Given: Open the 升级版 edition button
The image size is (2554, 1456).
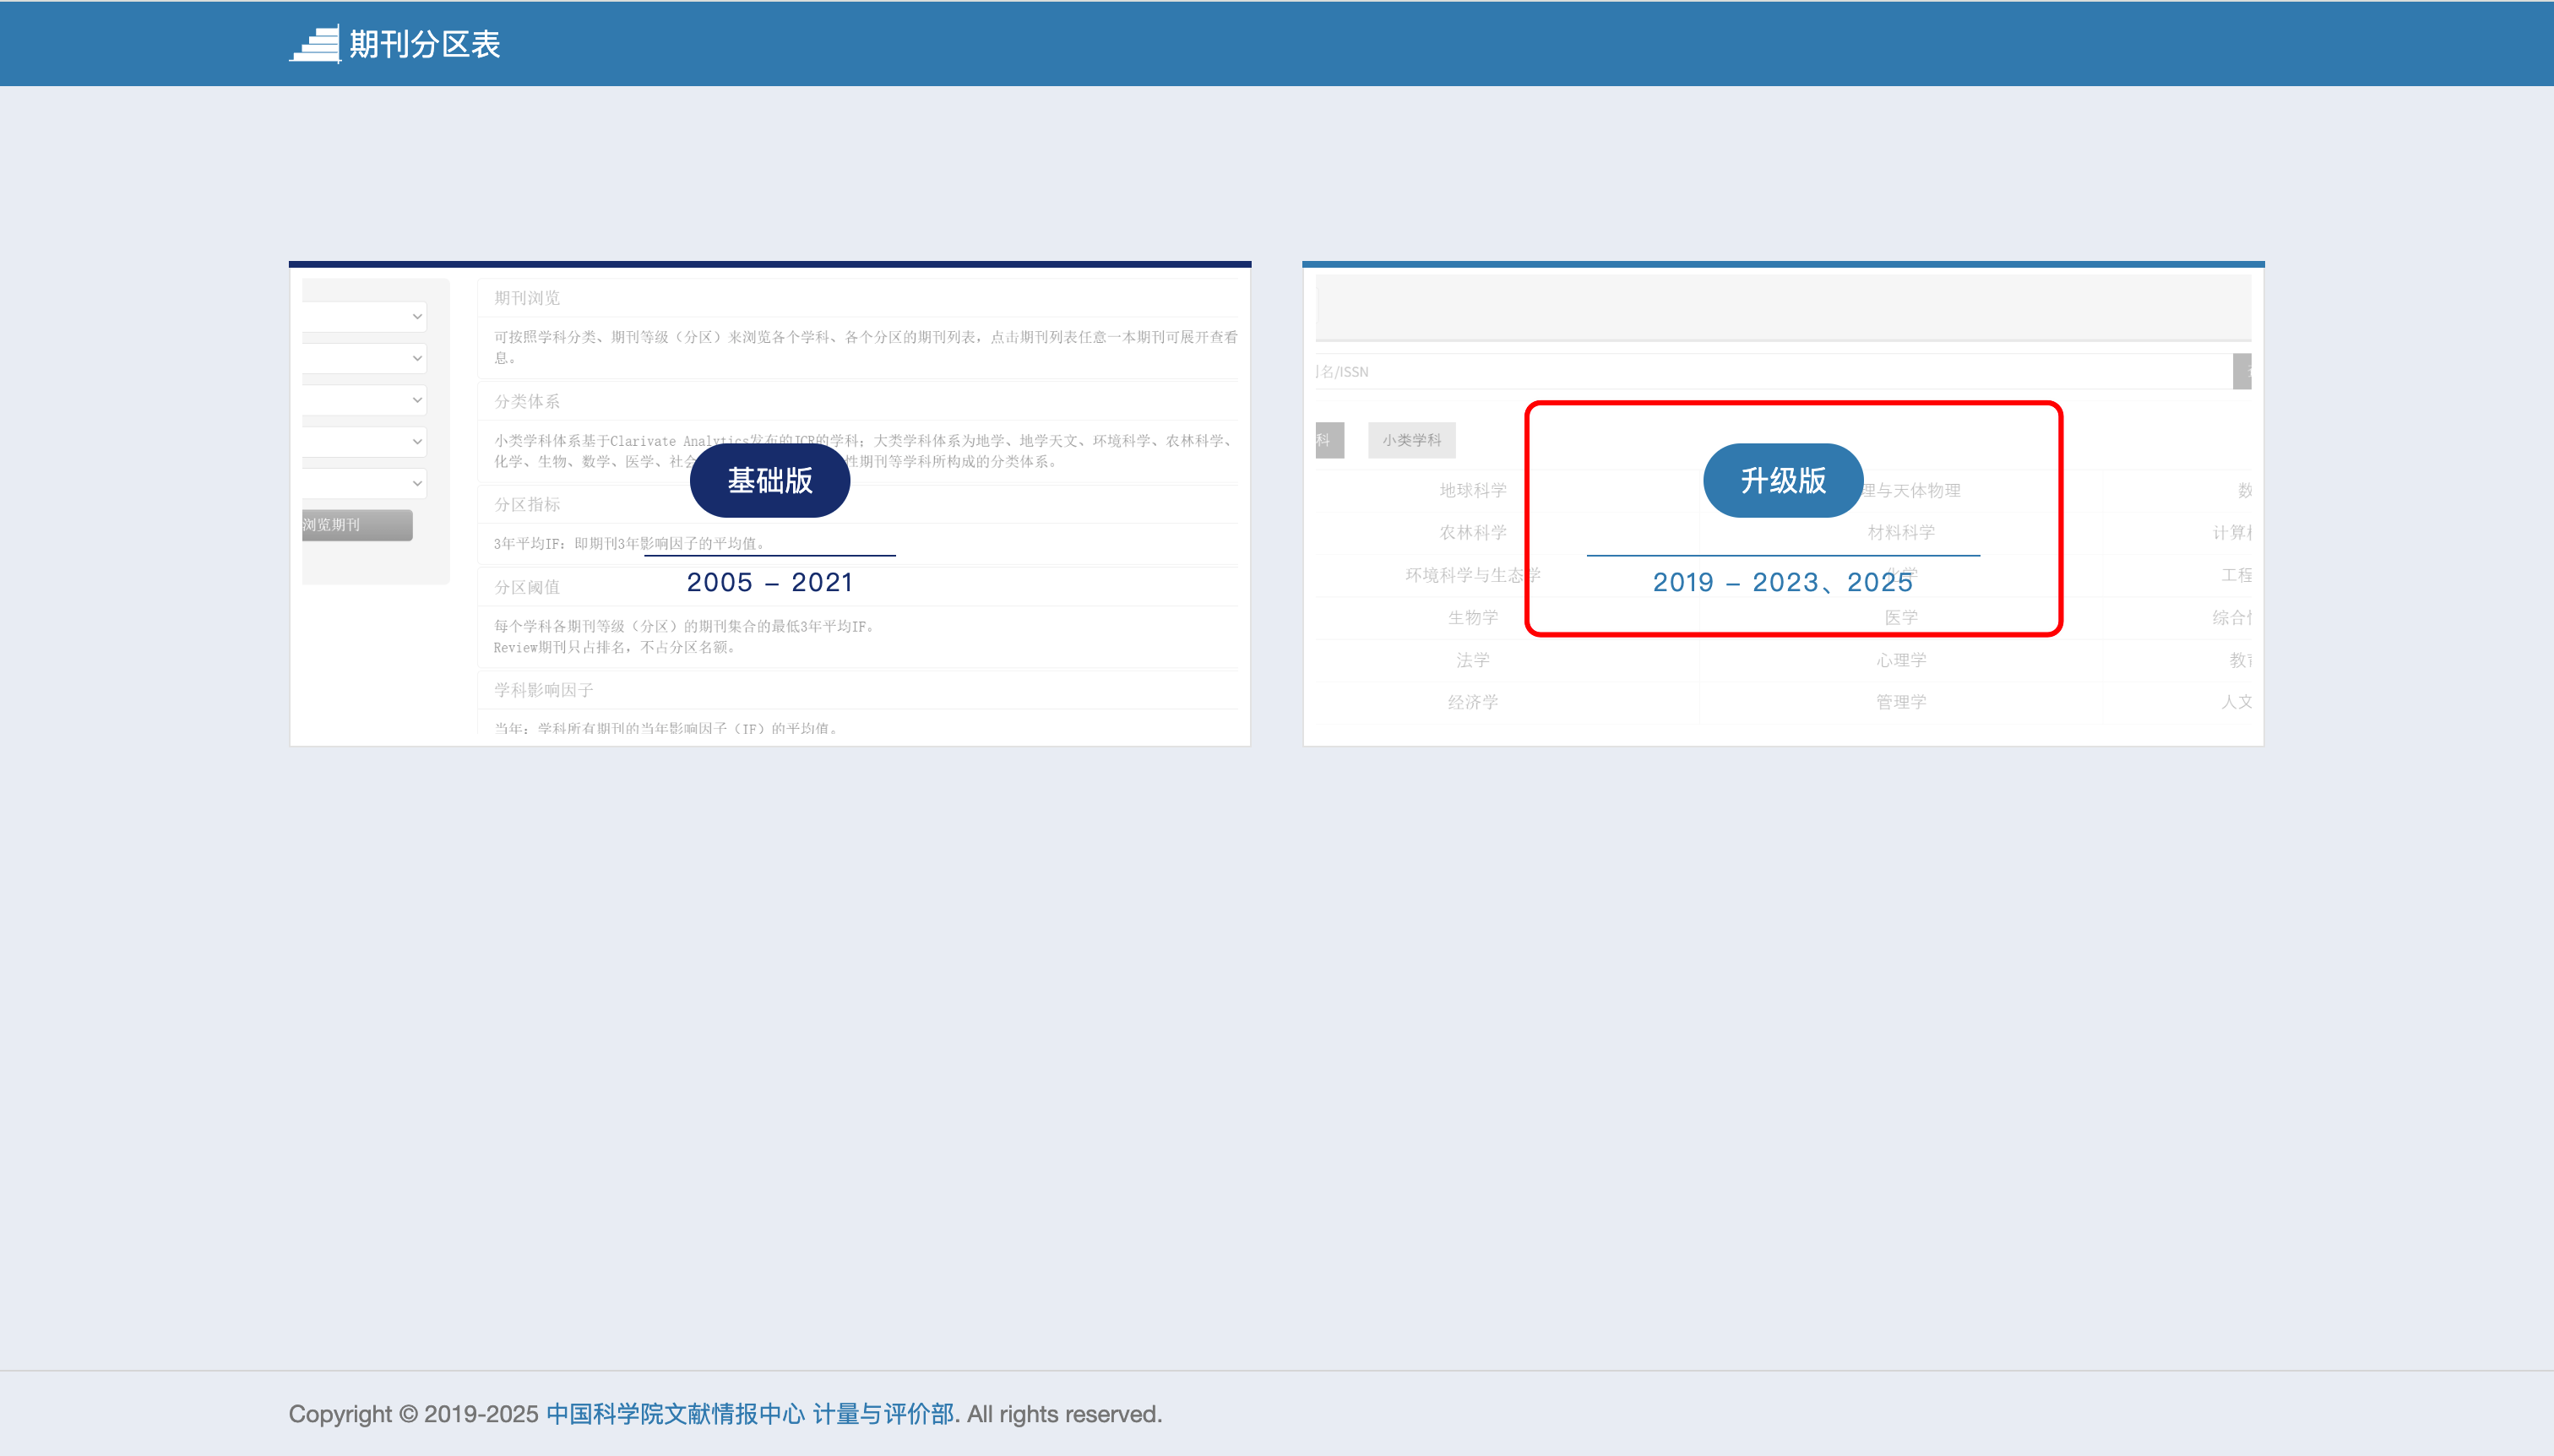Looking at the screenshot, I should click(x=1782, y=480).
